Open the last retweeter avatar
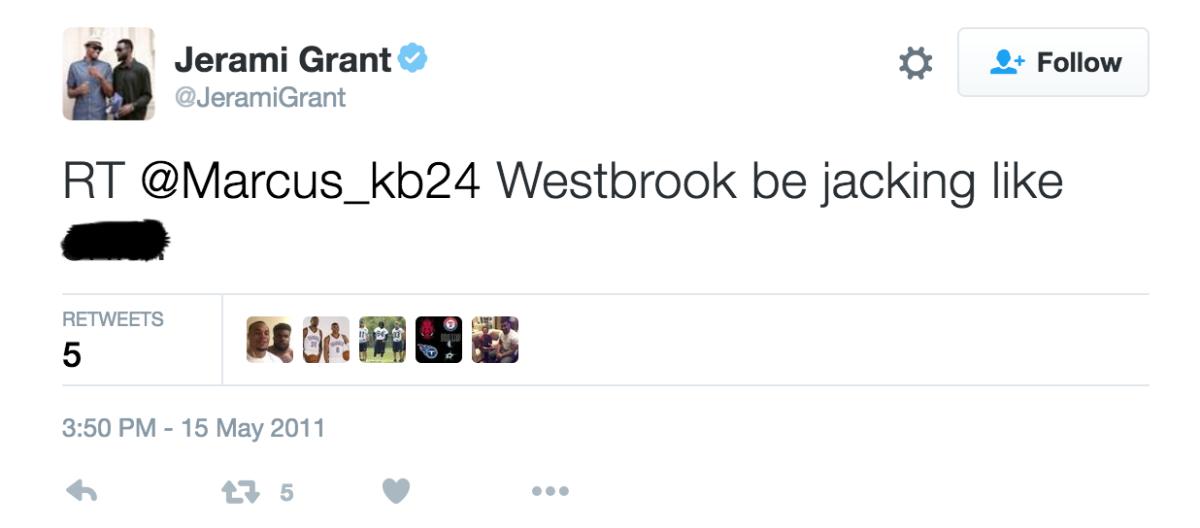 (495, 340)
